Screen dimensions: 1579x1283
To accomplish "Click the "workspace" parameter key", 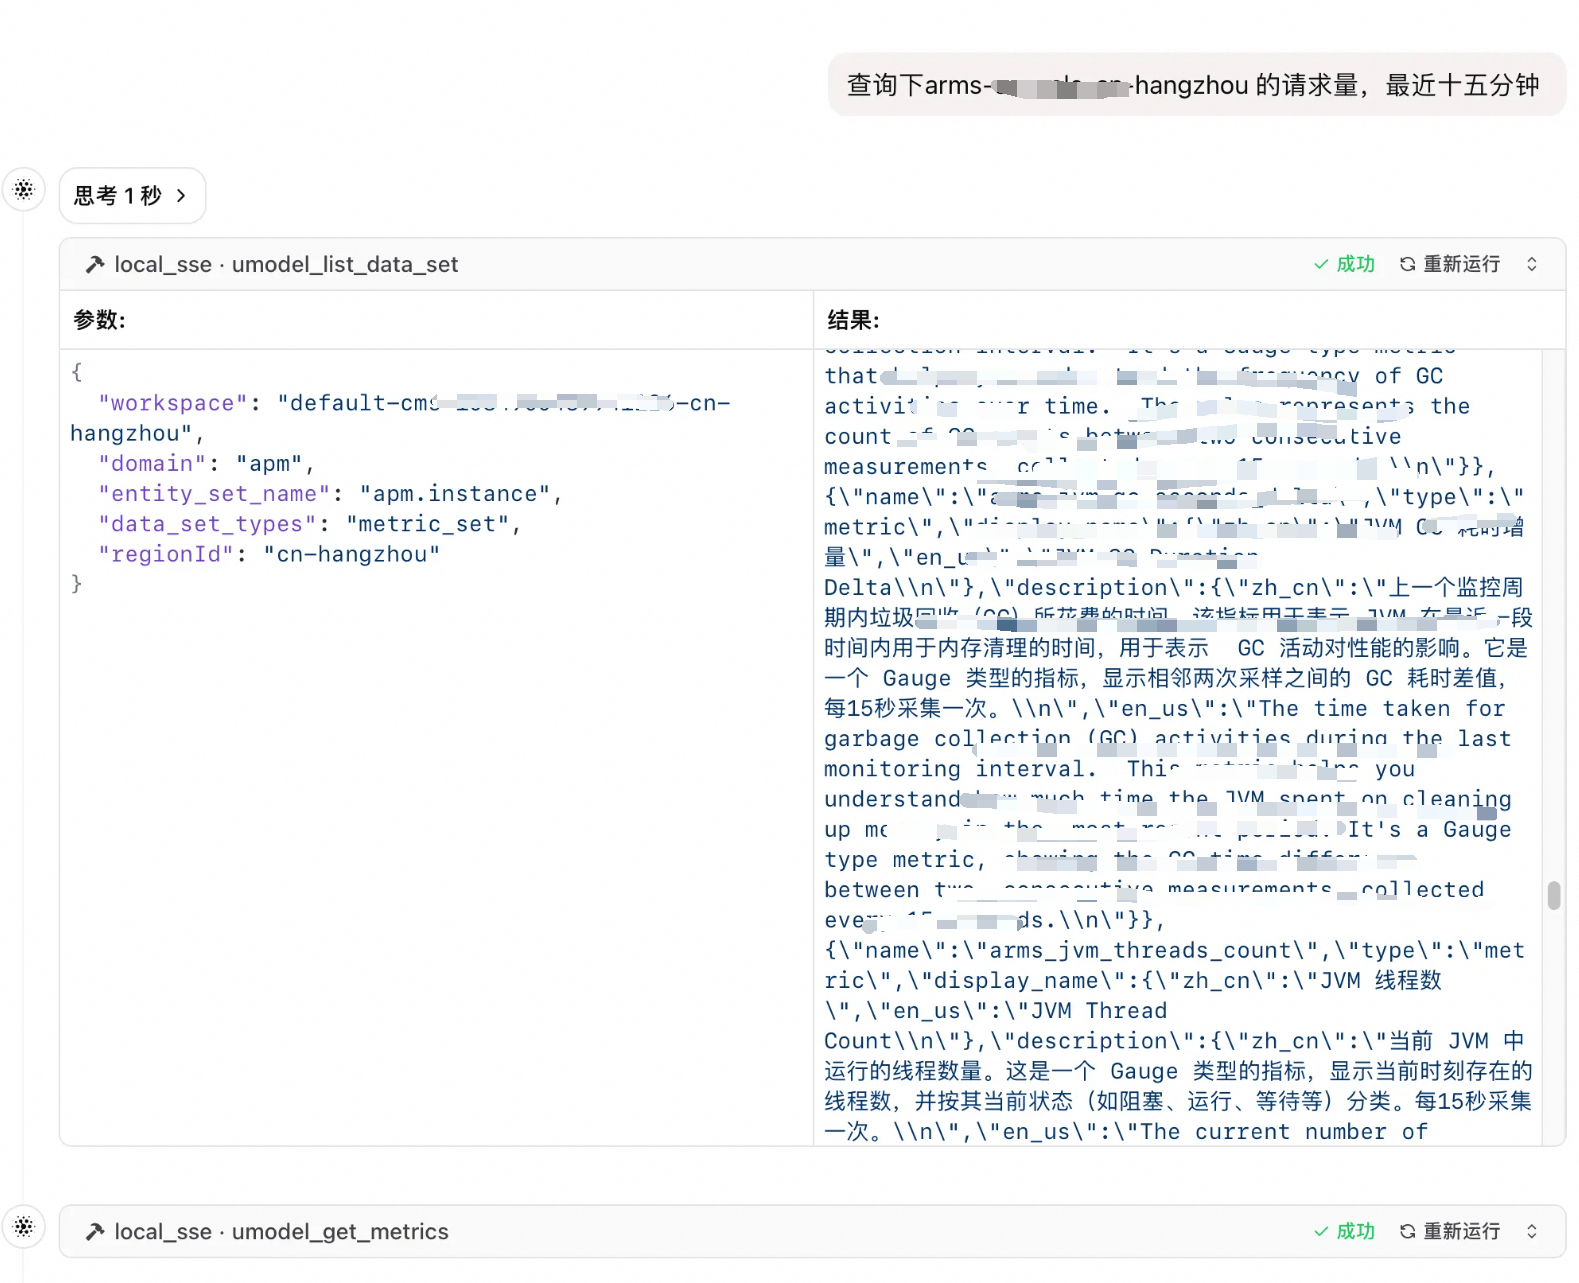I will click(173, 403).
